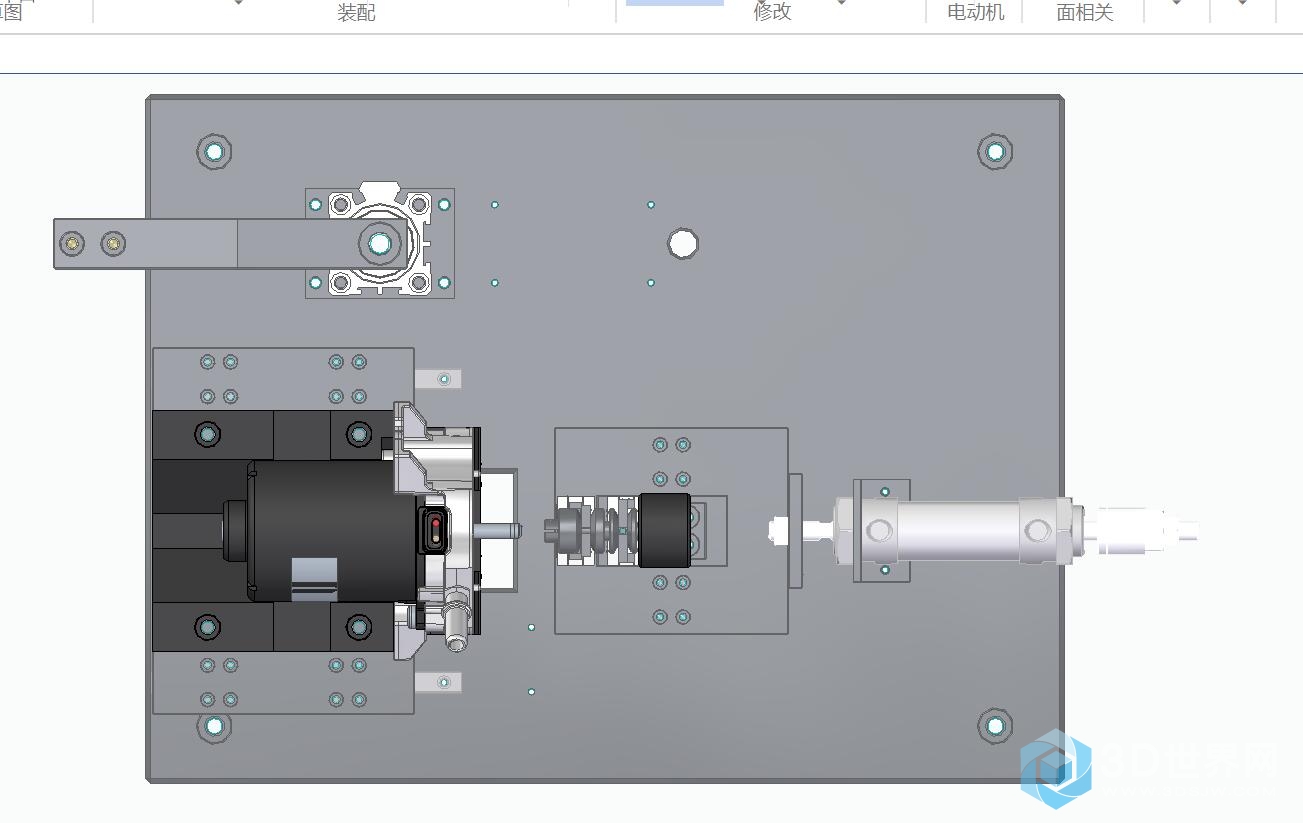Select the black cylindrical roller on the center fixture

(664, 530)
